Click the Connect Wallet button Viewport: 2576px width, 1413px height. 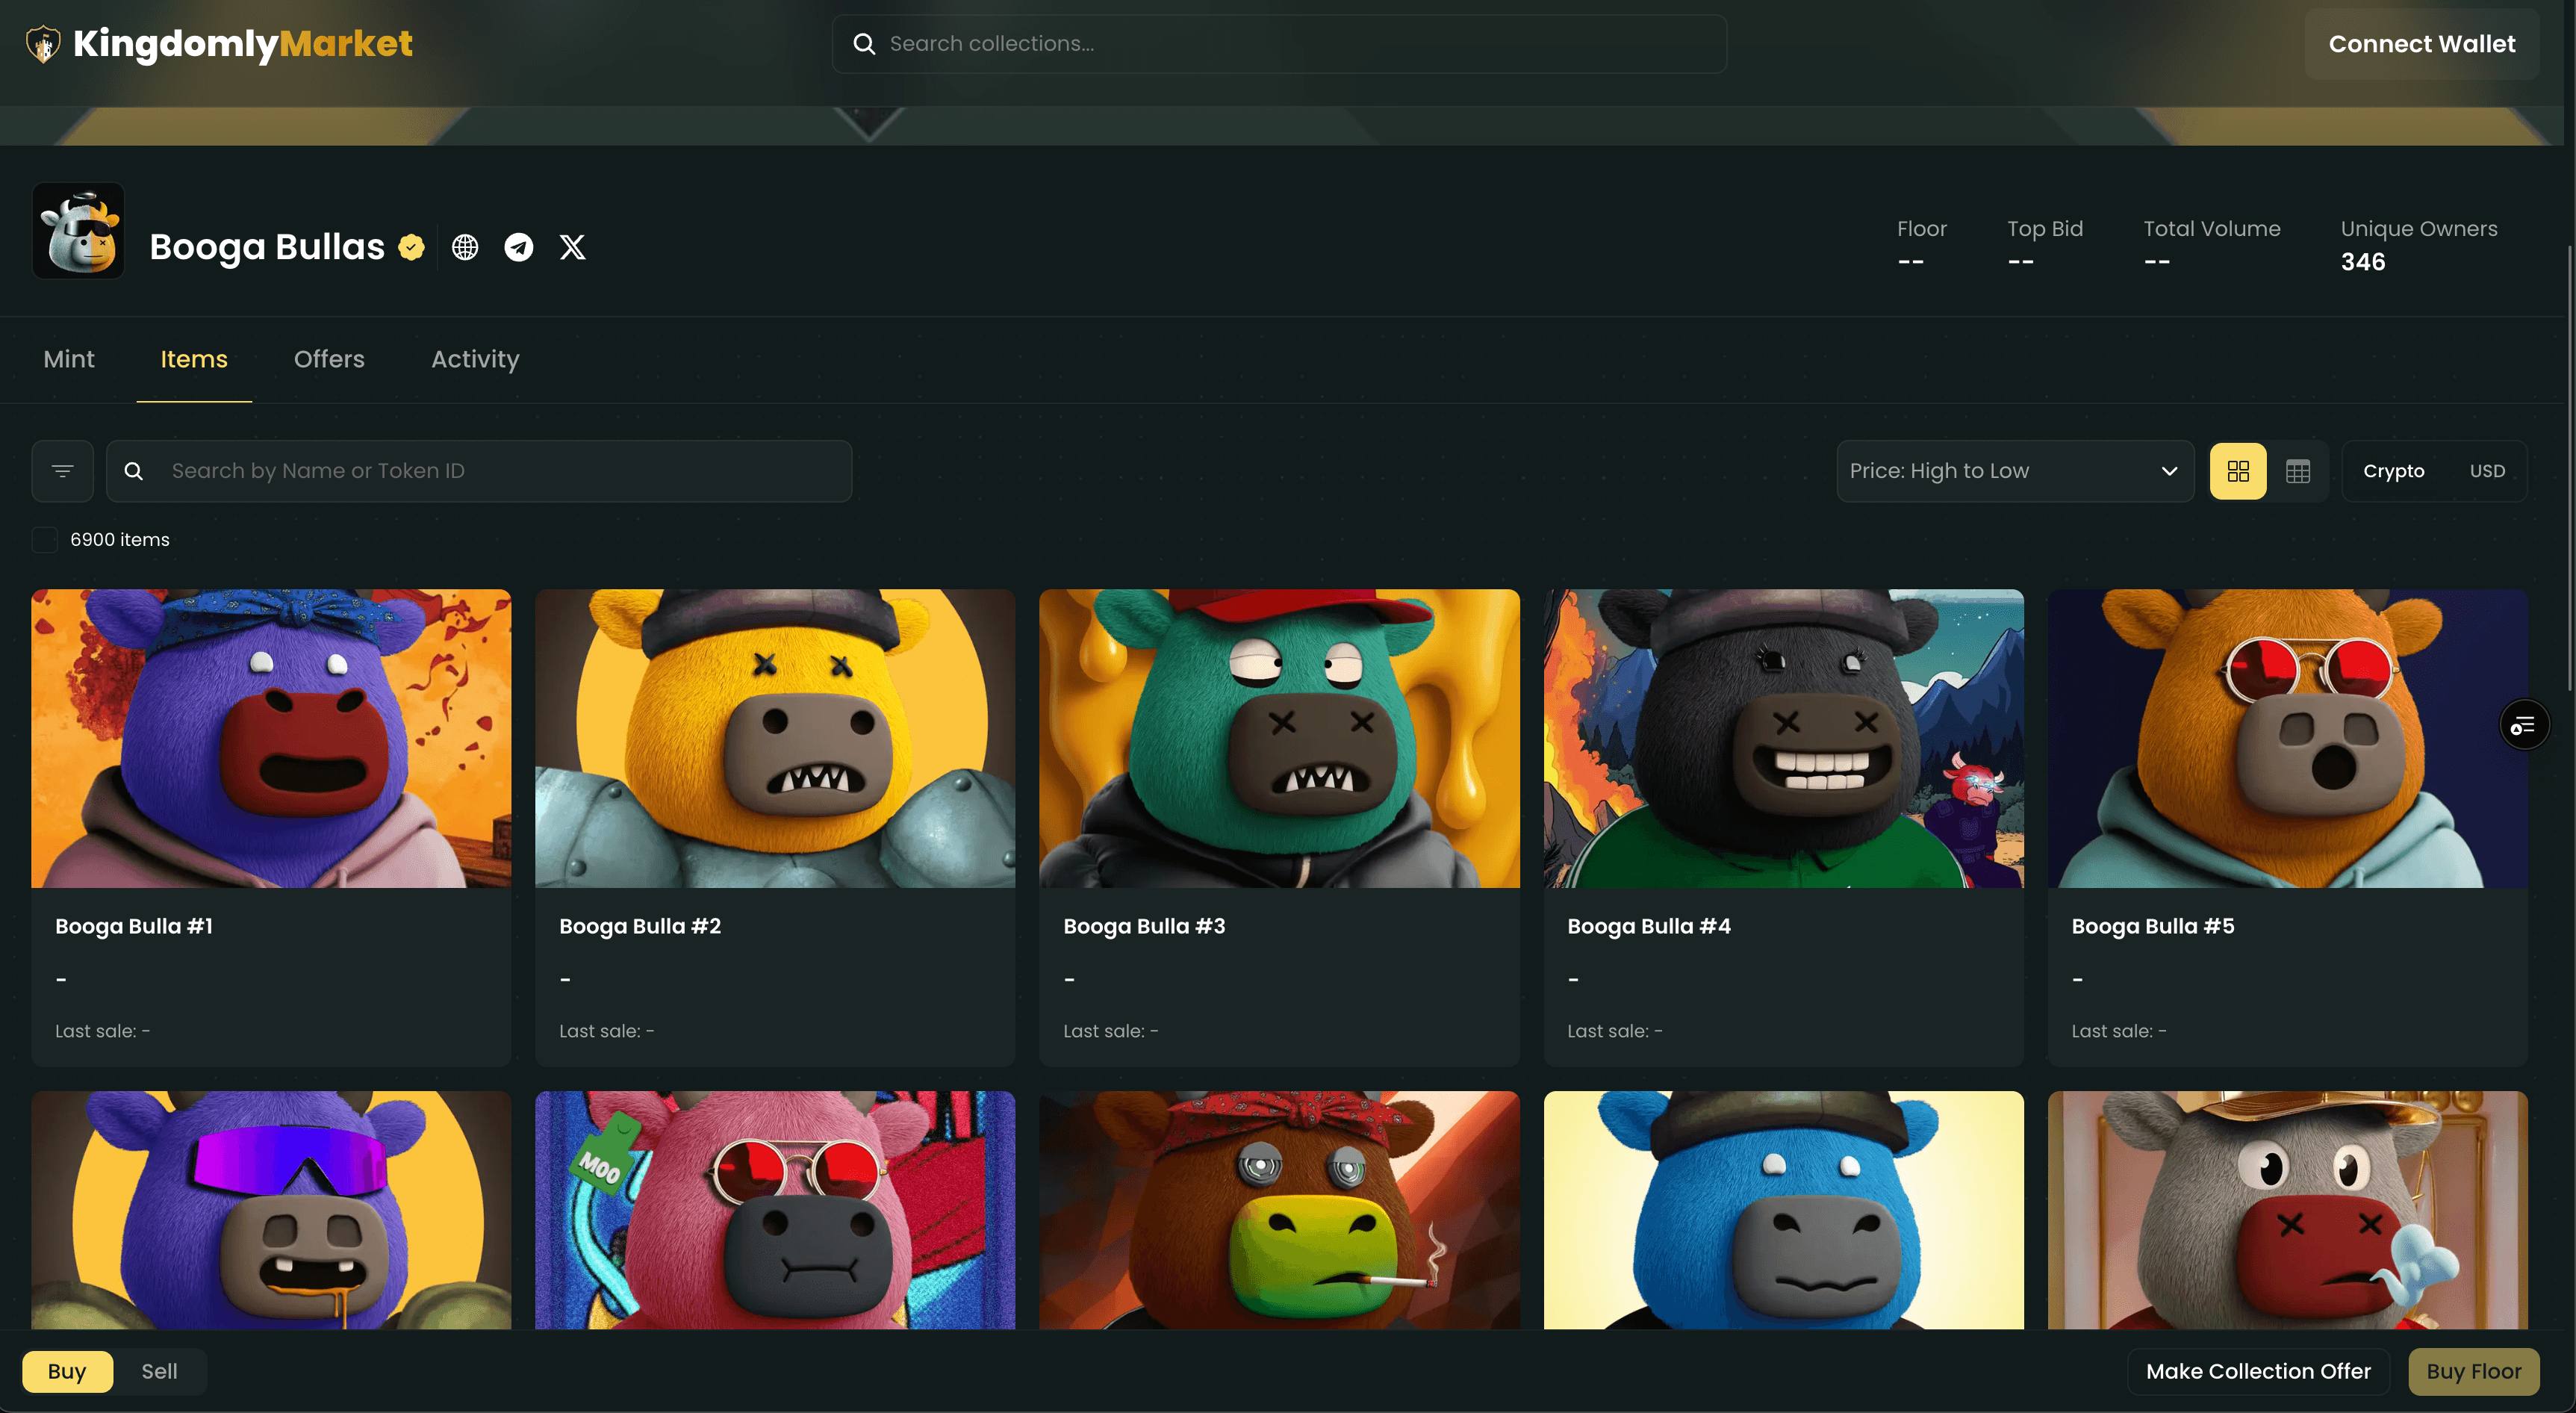[x=2422, y=43]
